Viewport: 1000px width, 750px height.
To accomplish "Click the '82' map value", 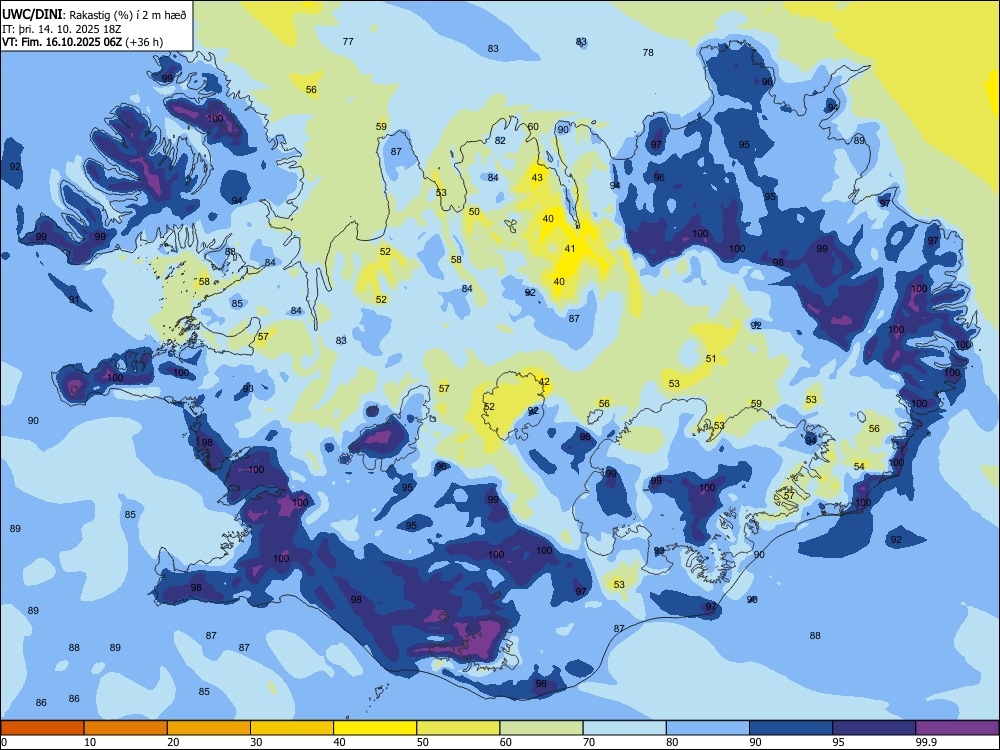I will pyautogui.click(x=500, y=140).
